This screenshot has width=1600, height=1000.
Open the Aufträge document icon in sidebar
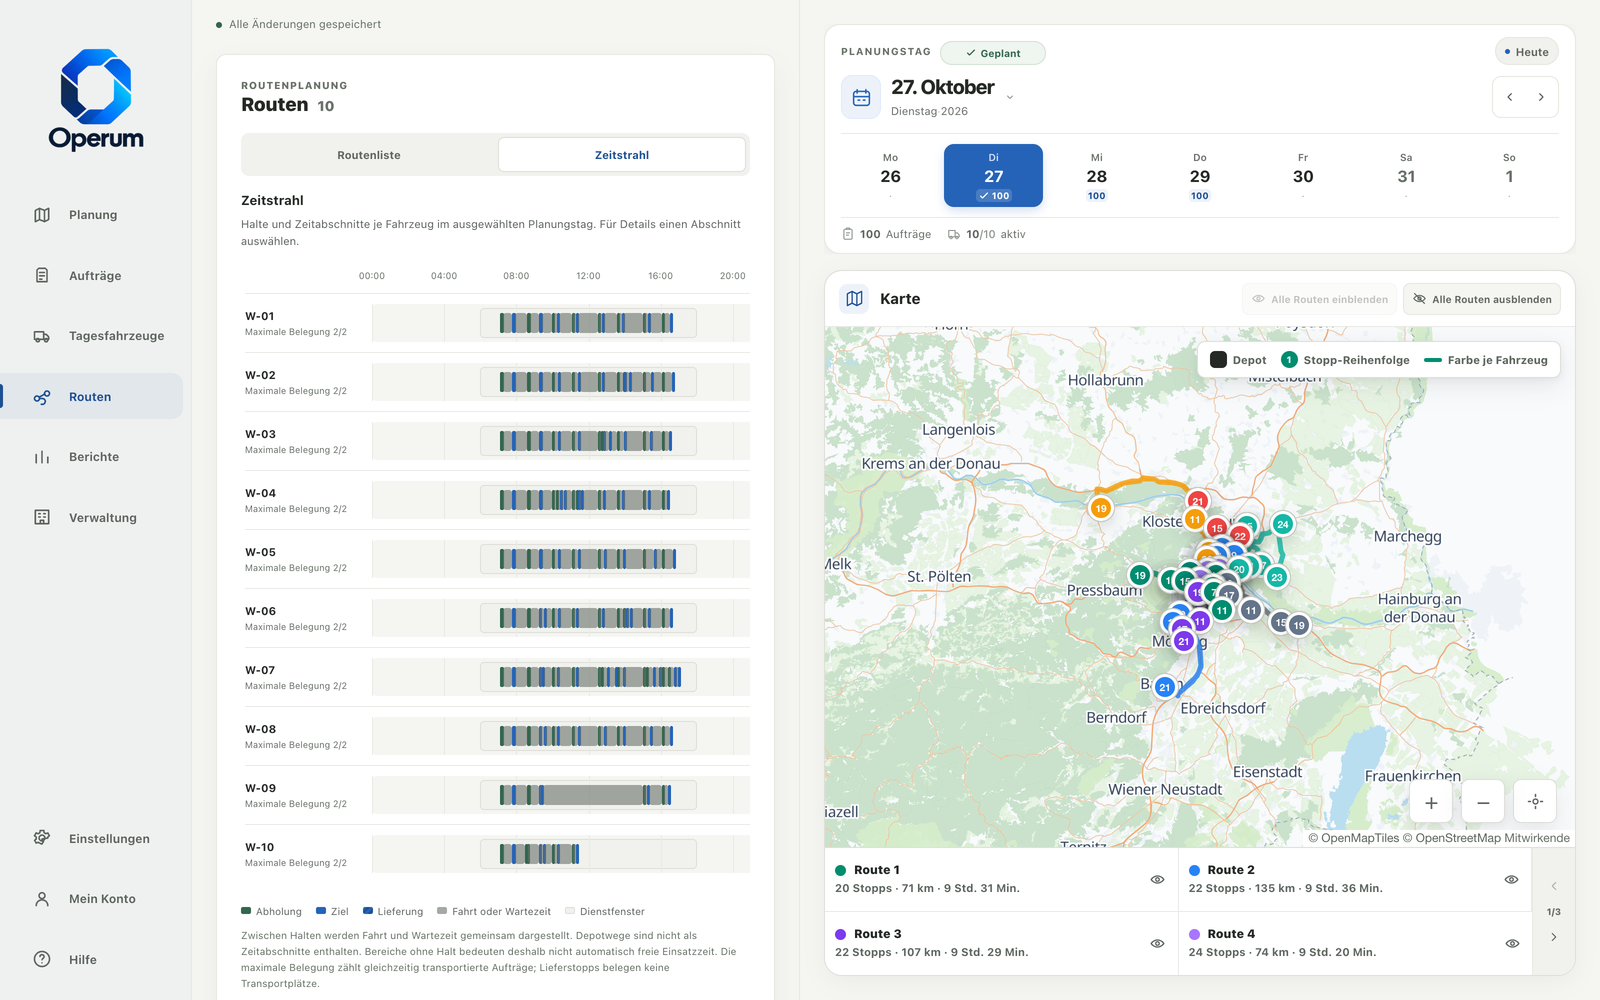coord(42,275)
